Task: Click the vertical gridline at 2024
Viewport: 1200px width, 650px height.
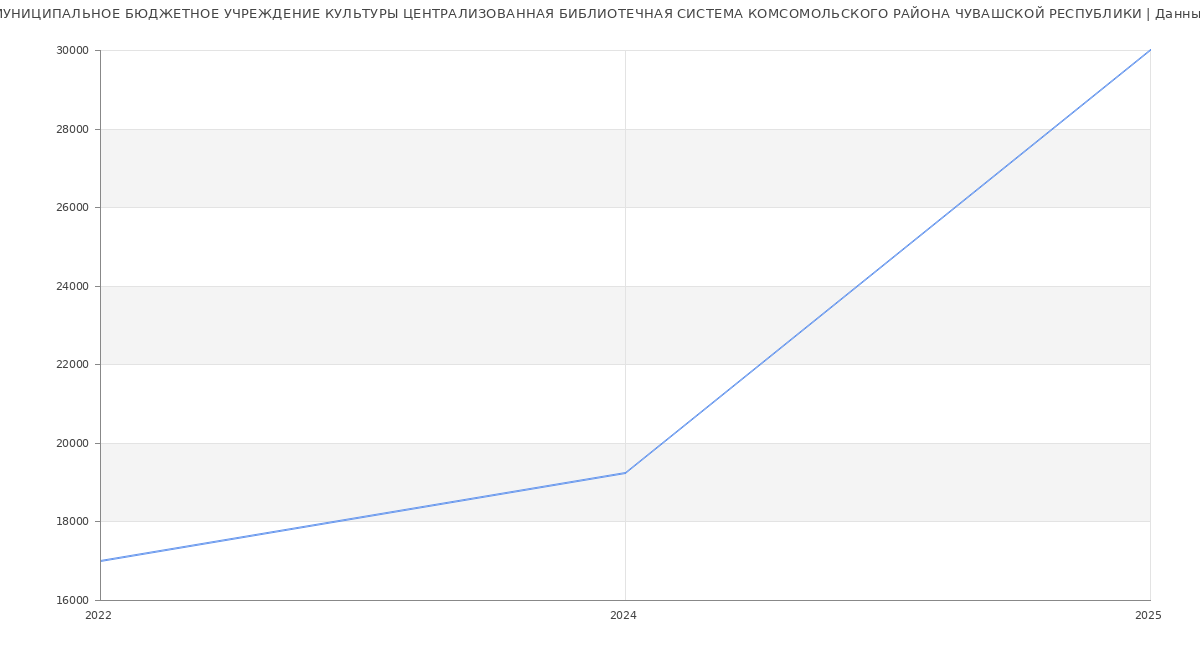Action: coord(625,250)
